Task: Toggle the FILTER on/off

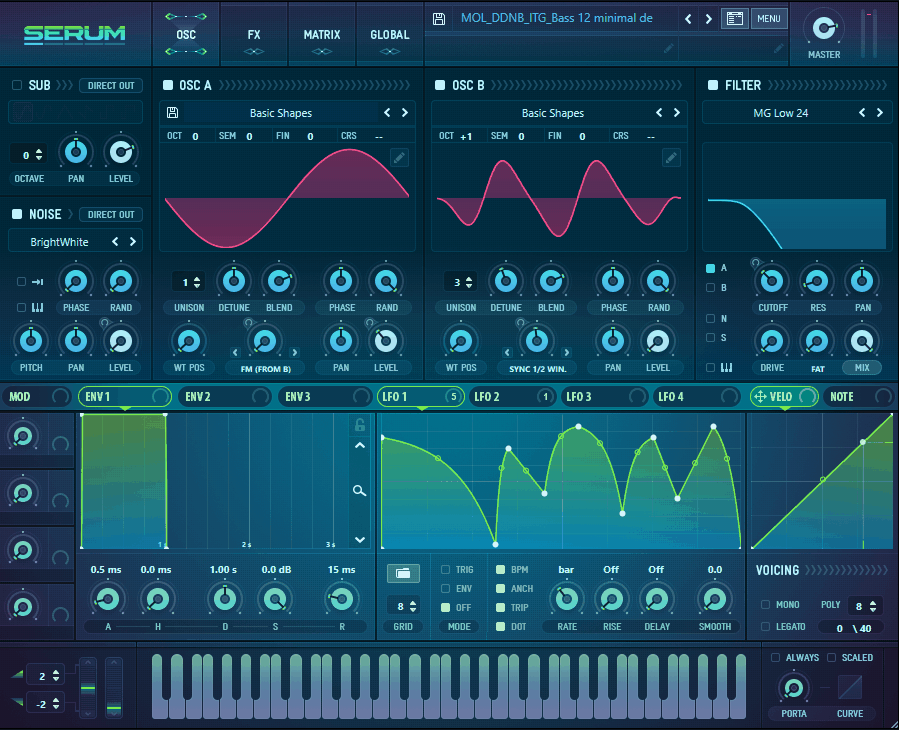Action: click(713, 85)
